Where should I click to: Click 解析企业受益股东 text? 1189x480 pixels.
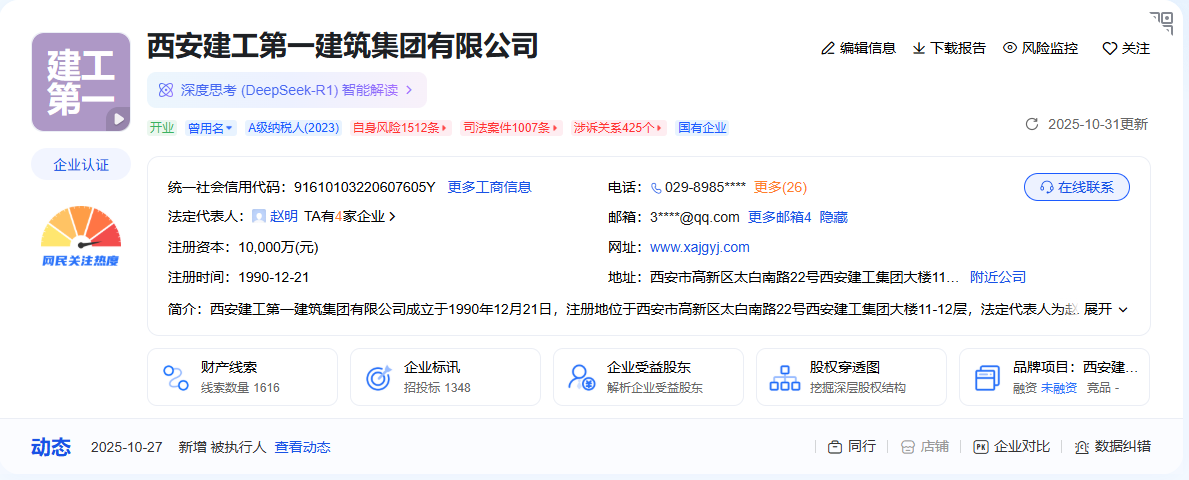tap(655, 388)
